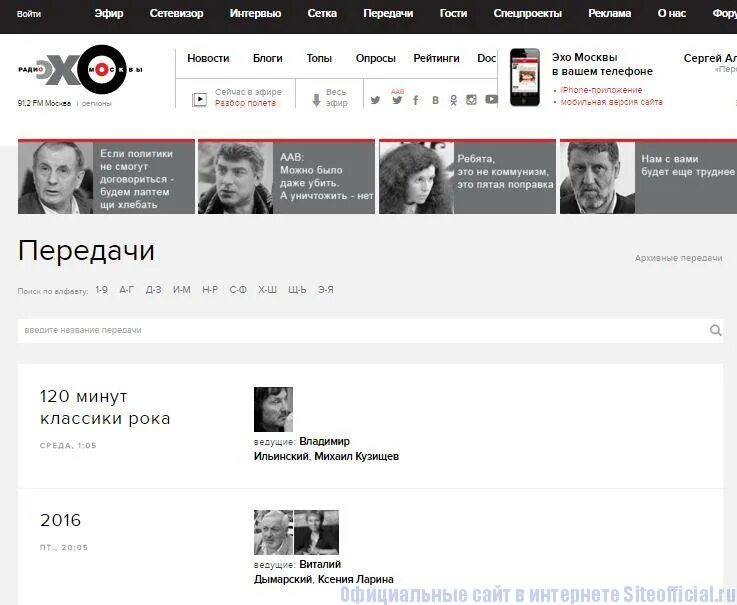
Task: Open the Instagram icon
Action: [x=471, y=100]
